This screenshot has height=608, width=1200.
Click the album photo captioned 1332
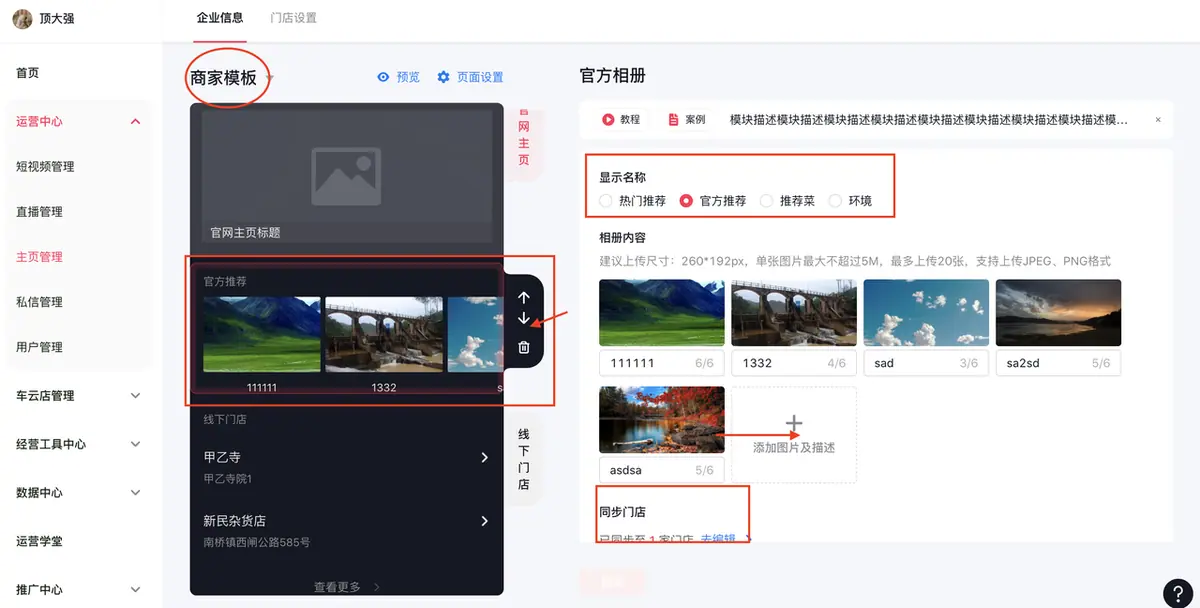[794, 312]
